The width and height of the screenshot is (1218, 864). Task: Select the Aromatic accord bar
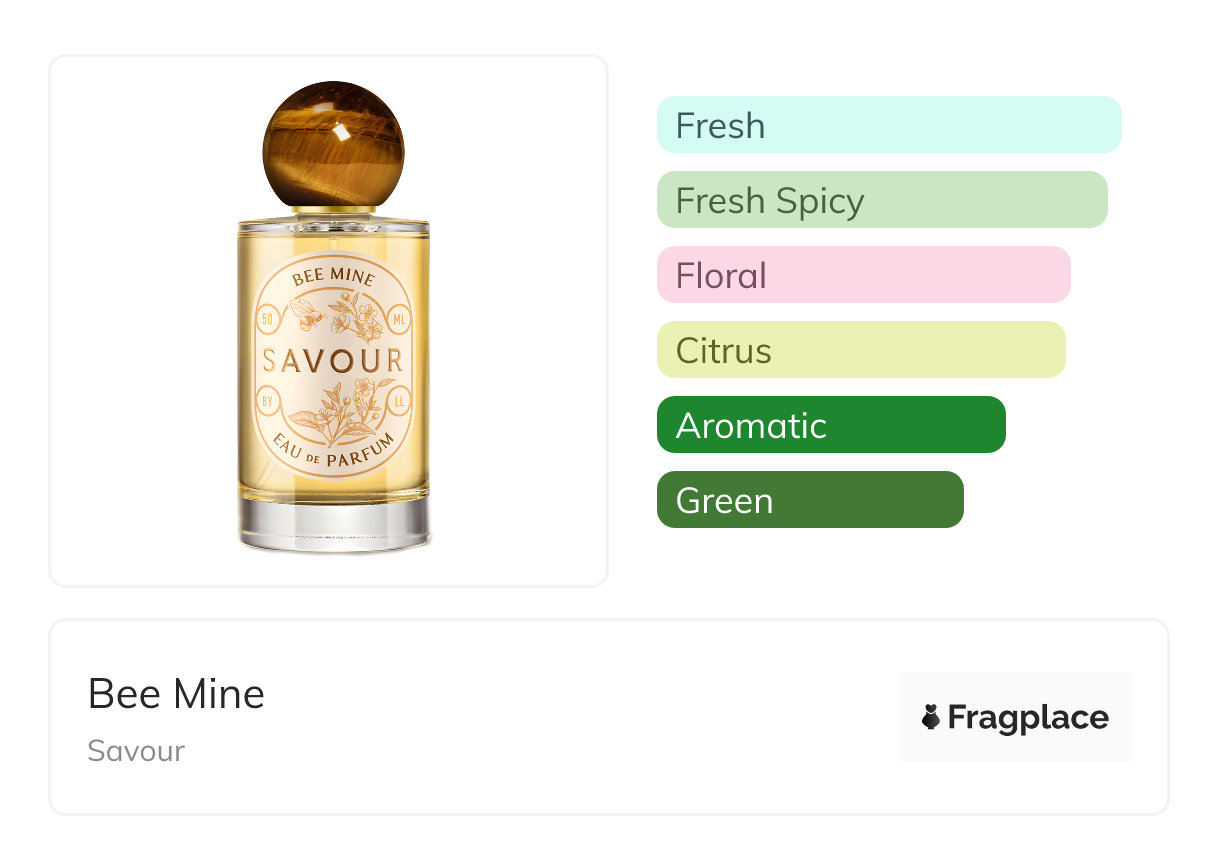pos(830,425)
